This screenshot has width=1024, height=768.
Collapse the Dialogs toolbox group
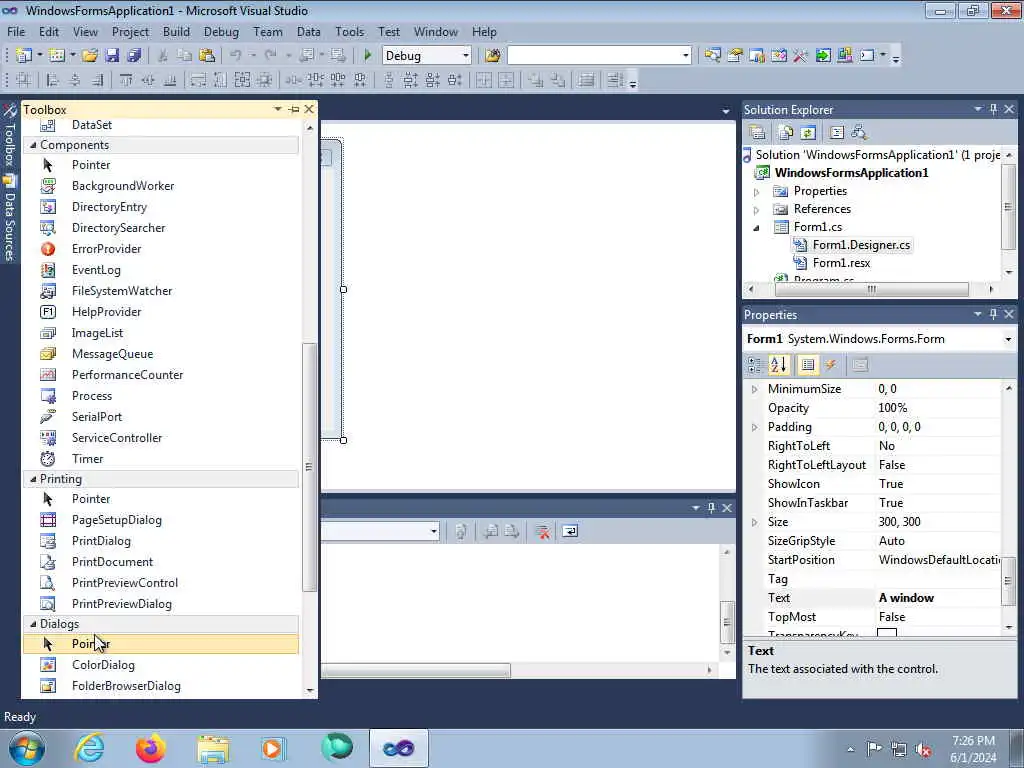click(33, 624)
